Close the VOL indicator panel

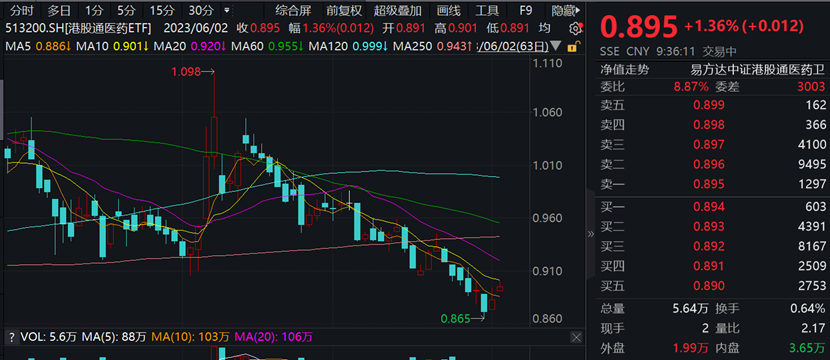pyautogui.click(x=576, y=337)
